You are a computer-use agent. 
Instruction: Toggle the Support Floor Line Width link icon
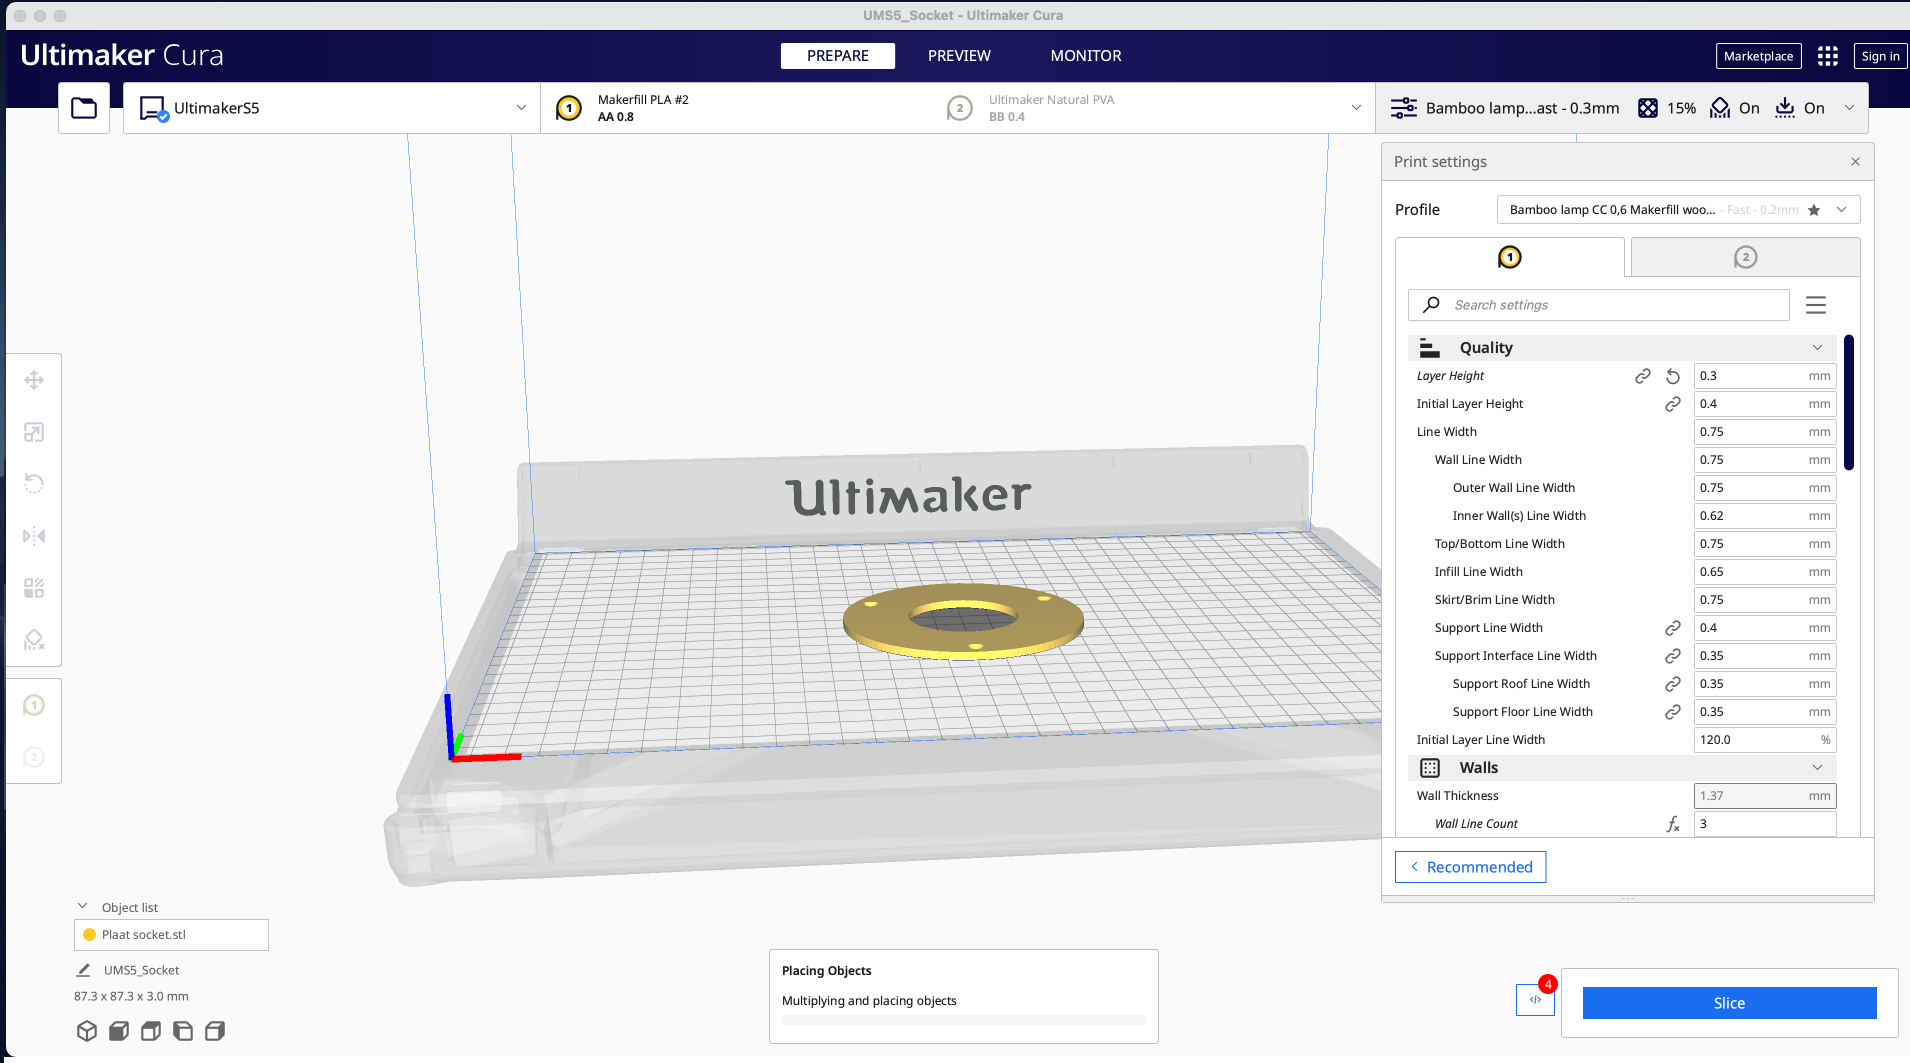pyautogui.click(x=1673, y=712)
